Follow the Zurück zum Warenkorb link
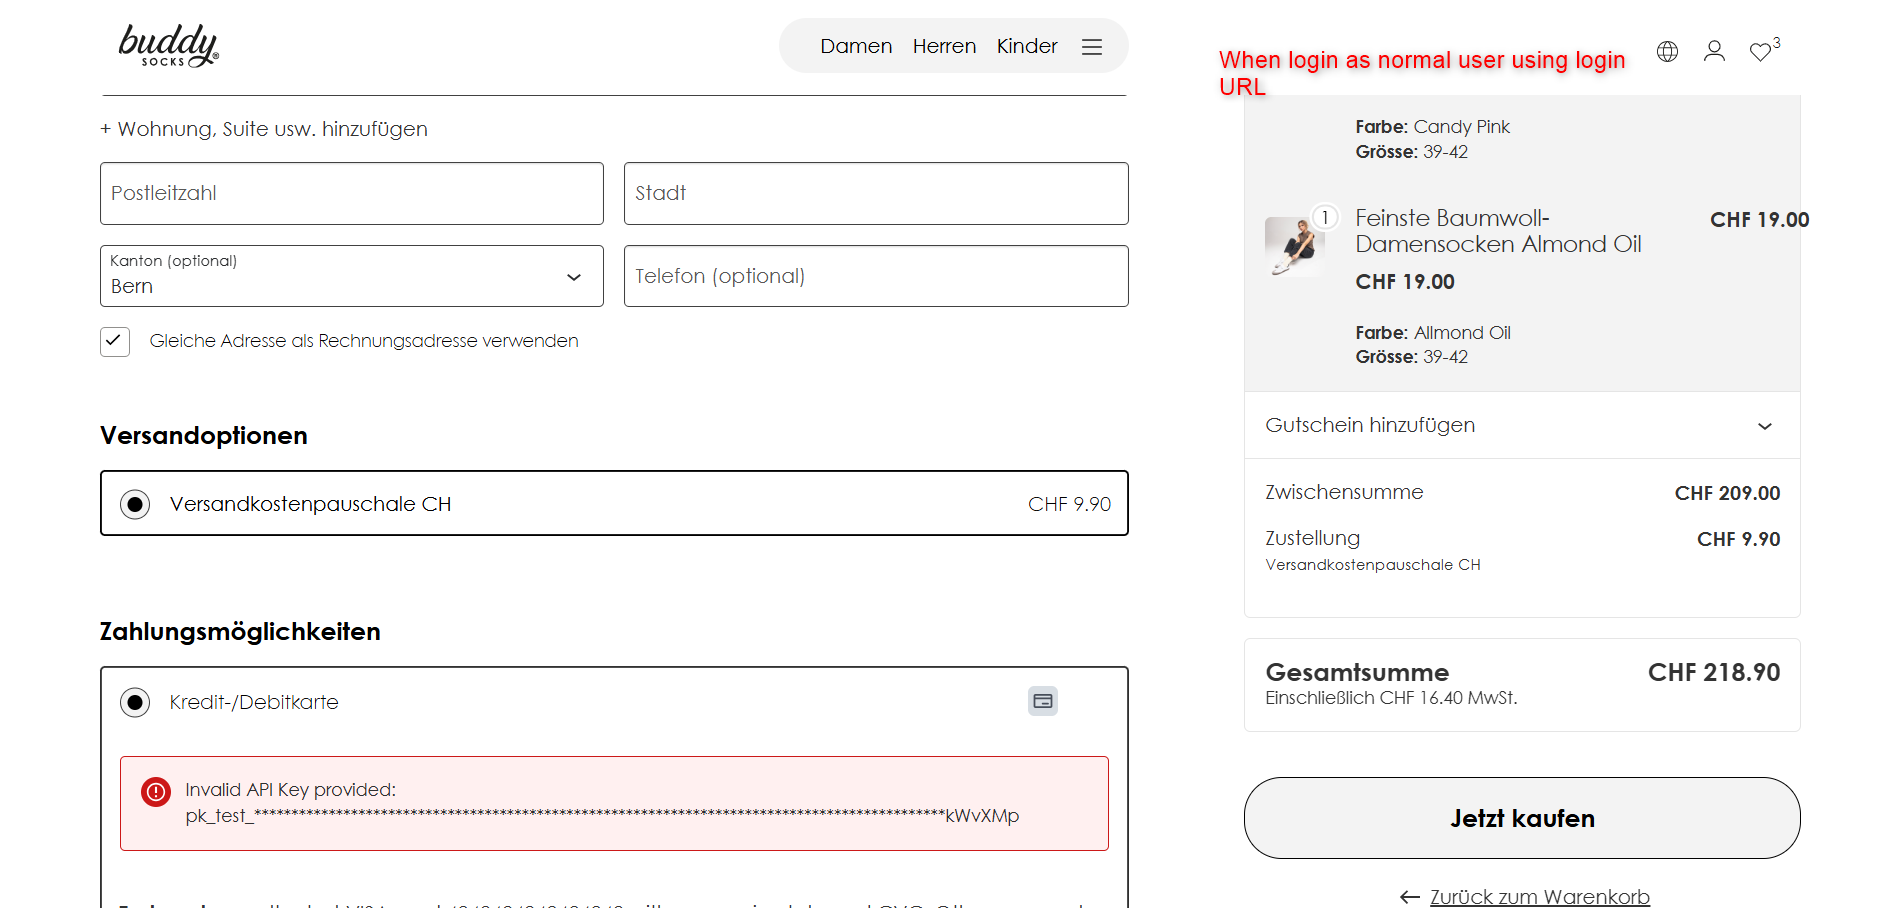The width and height of the screenshot is (1894, 908). pyautogui.click(x=1539, y=897)
